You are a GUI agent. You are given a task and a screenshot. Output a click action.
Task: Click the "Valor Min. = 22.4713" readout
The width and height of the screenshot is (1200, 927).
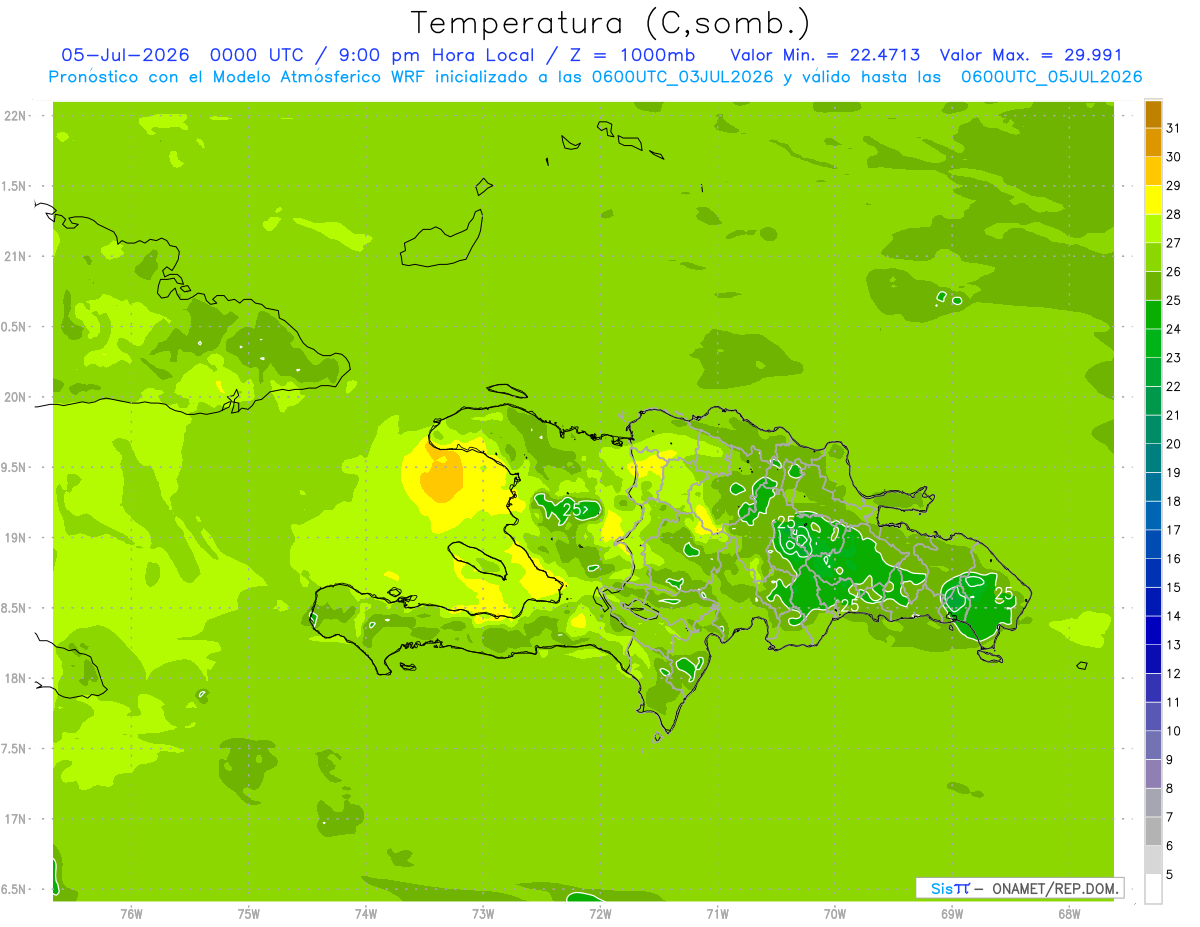click(x=825, y=55)
